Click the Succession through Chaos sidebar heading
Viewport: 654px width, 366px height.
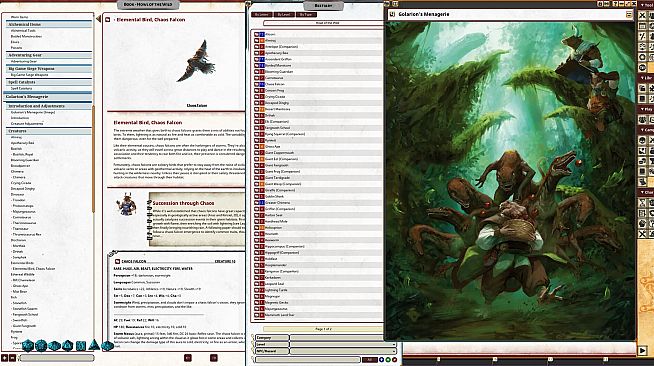point(183,203)
